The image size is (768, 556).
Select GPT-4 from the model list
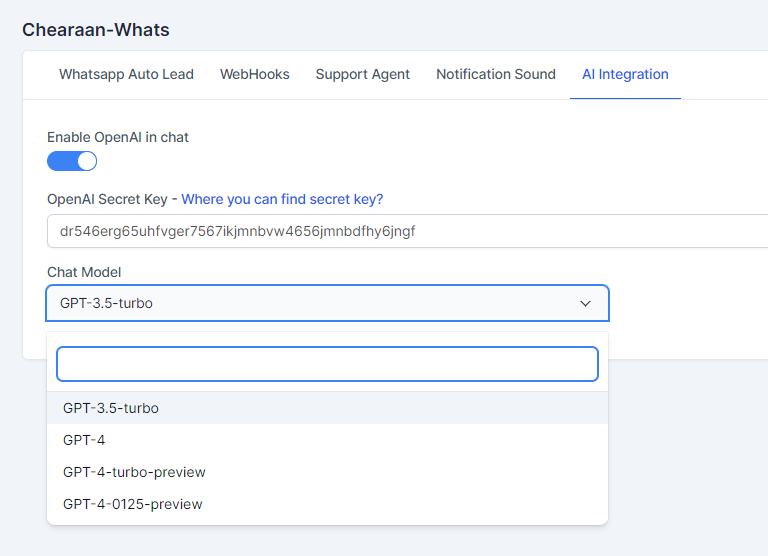pyautogui.click(x=84, y=440)
